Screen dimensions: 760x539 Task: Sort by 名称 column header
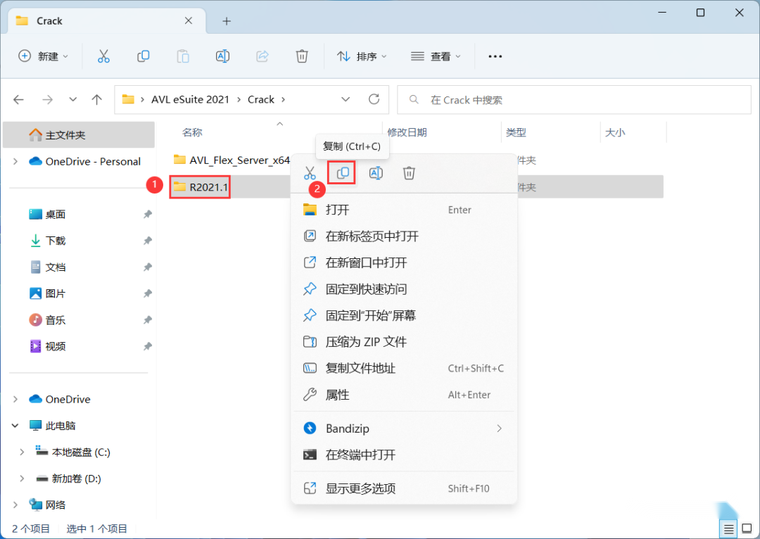(x=192, y=132)
